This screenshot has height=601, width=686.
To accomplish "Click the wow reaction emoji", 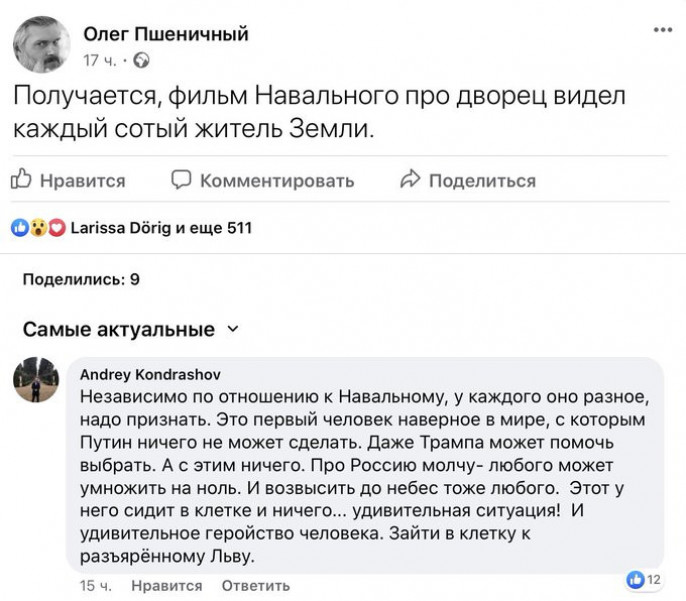I will click(x=37, y=228).
